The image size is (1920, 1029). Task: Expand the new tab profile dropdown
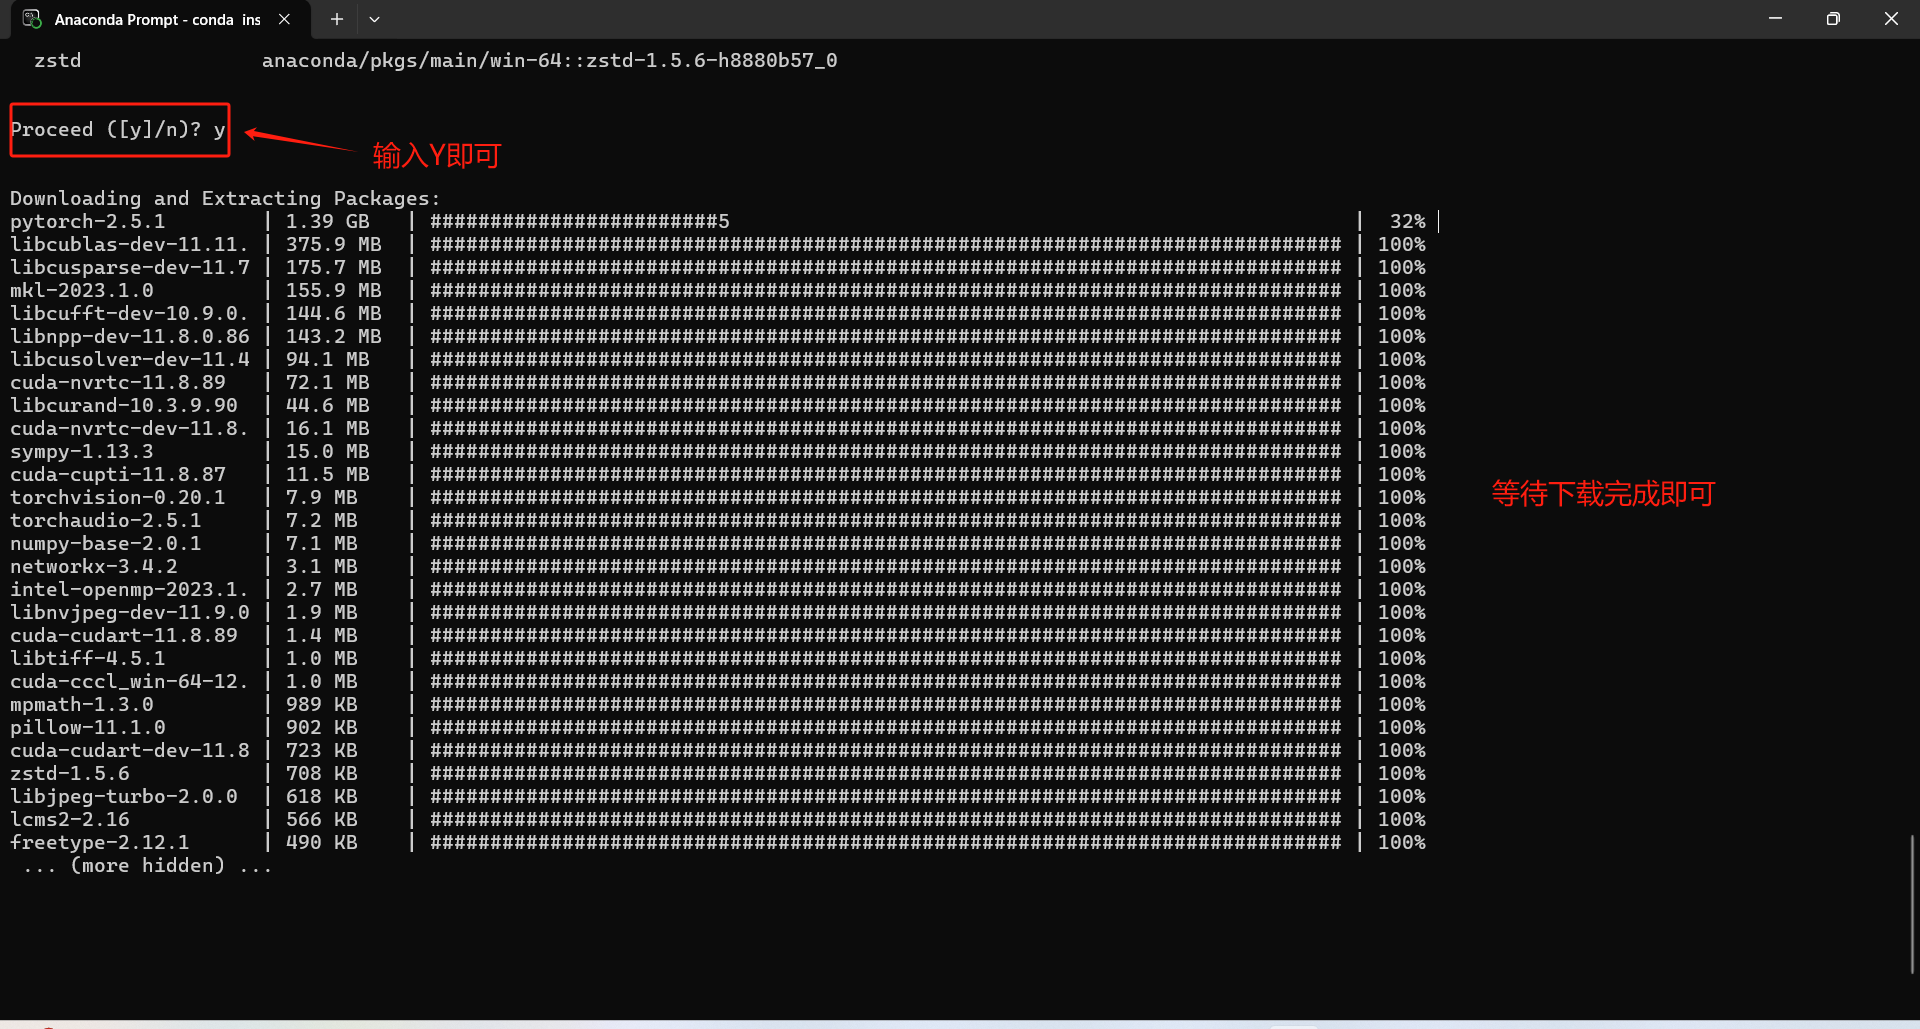(374, 19)
